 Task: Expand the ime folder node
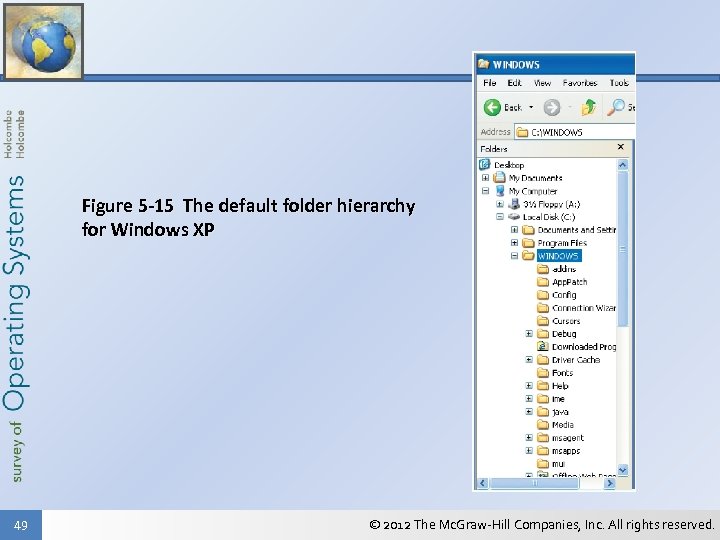point(529,399)
